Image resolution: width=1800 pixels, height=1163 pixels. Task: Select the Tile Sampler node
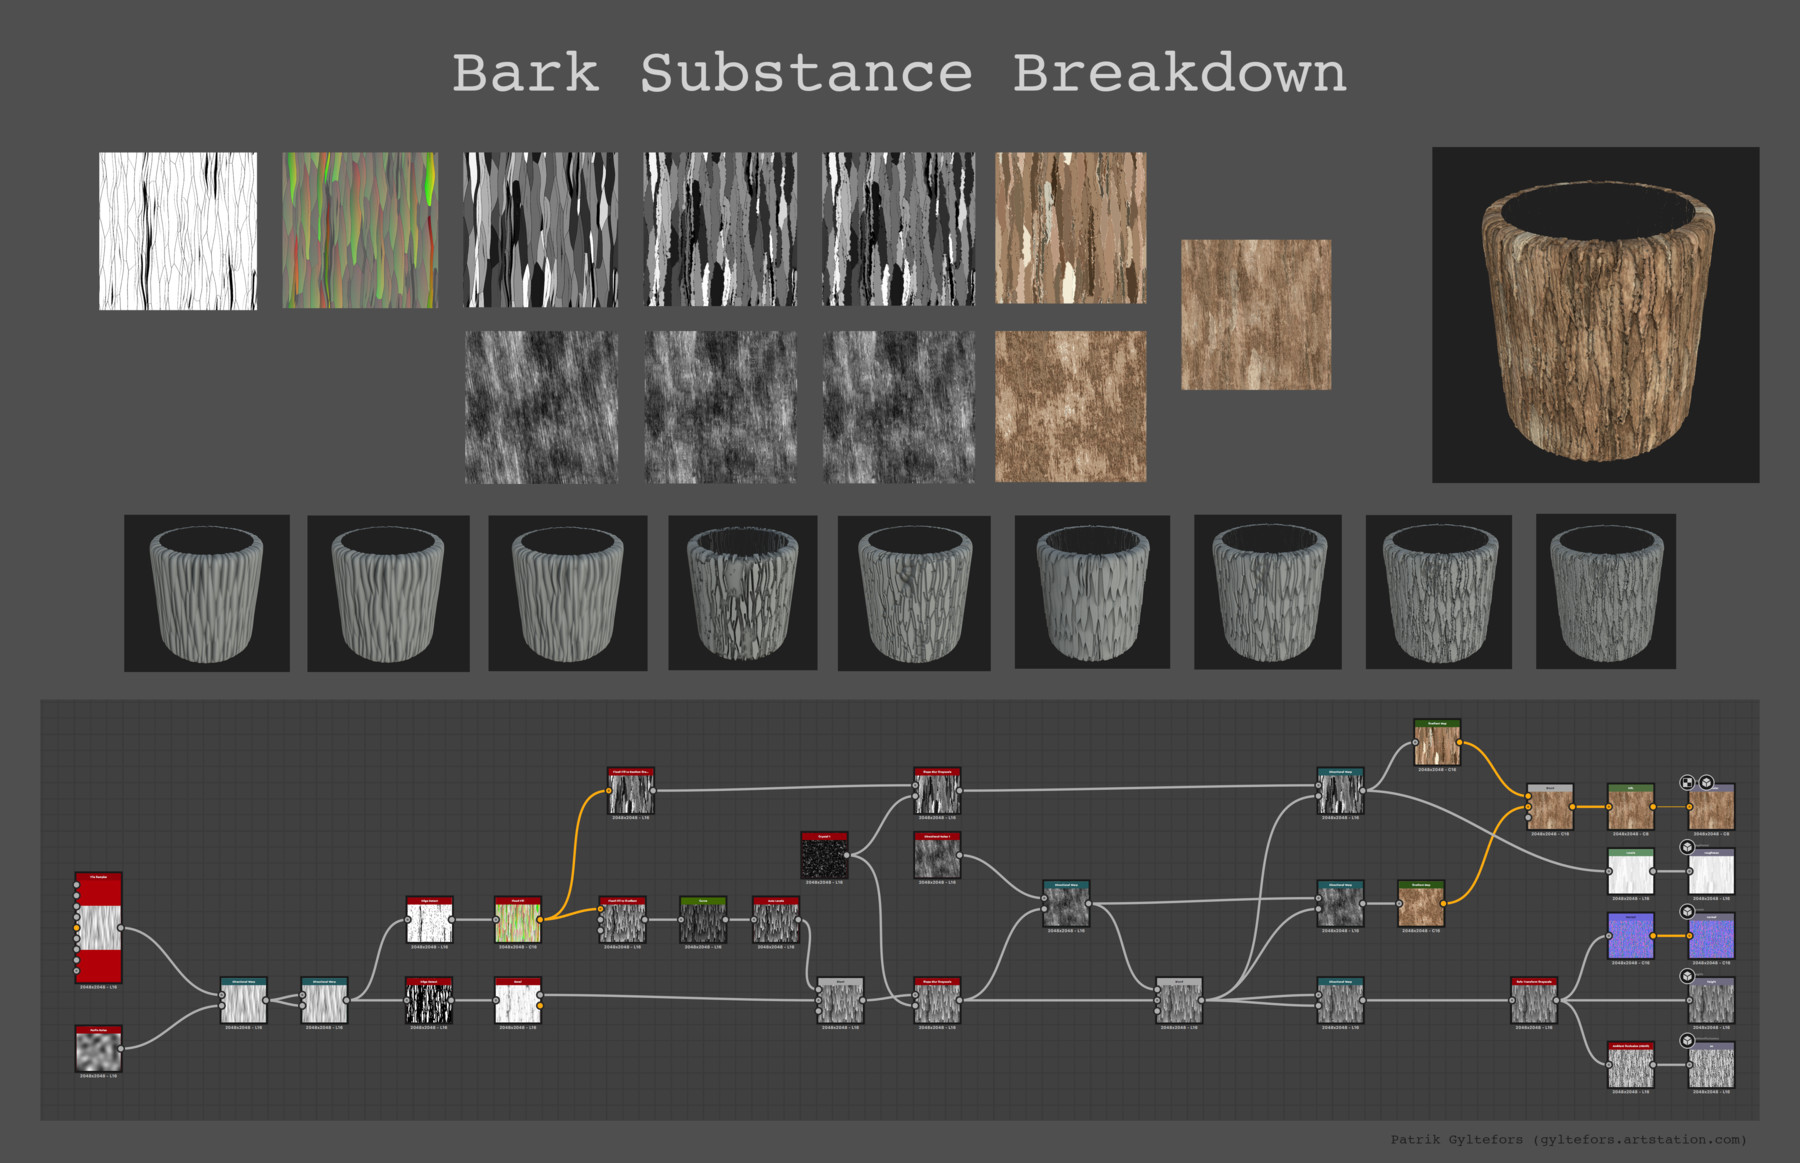[98, 928]
